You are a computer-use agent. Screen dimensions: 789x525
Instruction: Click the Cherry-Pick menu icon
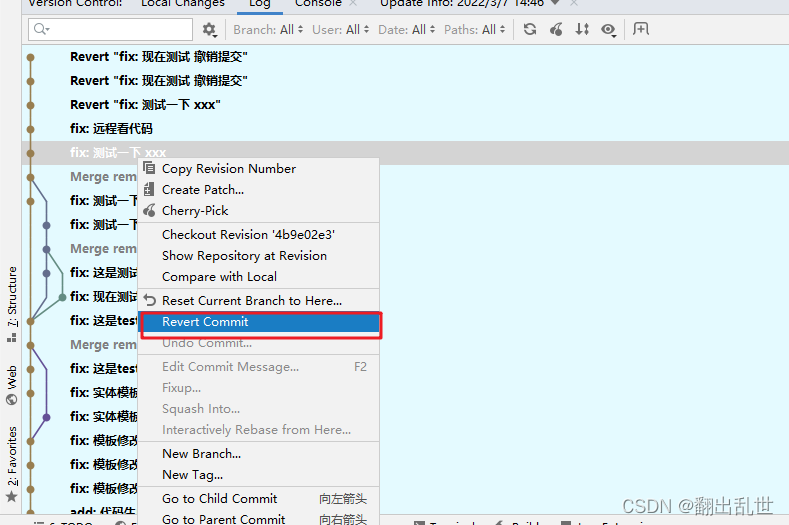click(149, 210)
